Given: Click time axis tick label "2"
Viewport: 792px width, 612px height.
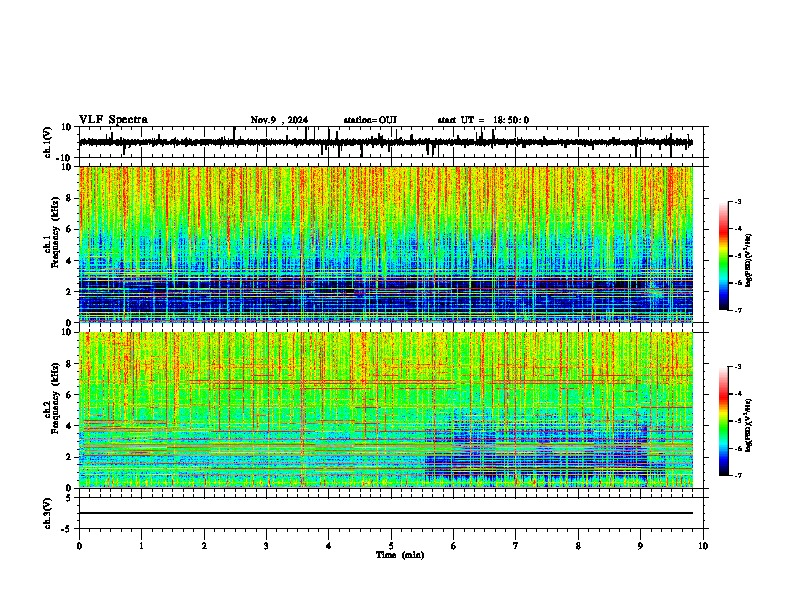Looking at the screenshot, I should point(204,546).
